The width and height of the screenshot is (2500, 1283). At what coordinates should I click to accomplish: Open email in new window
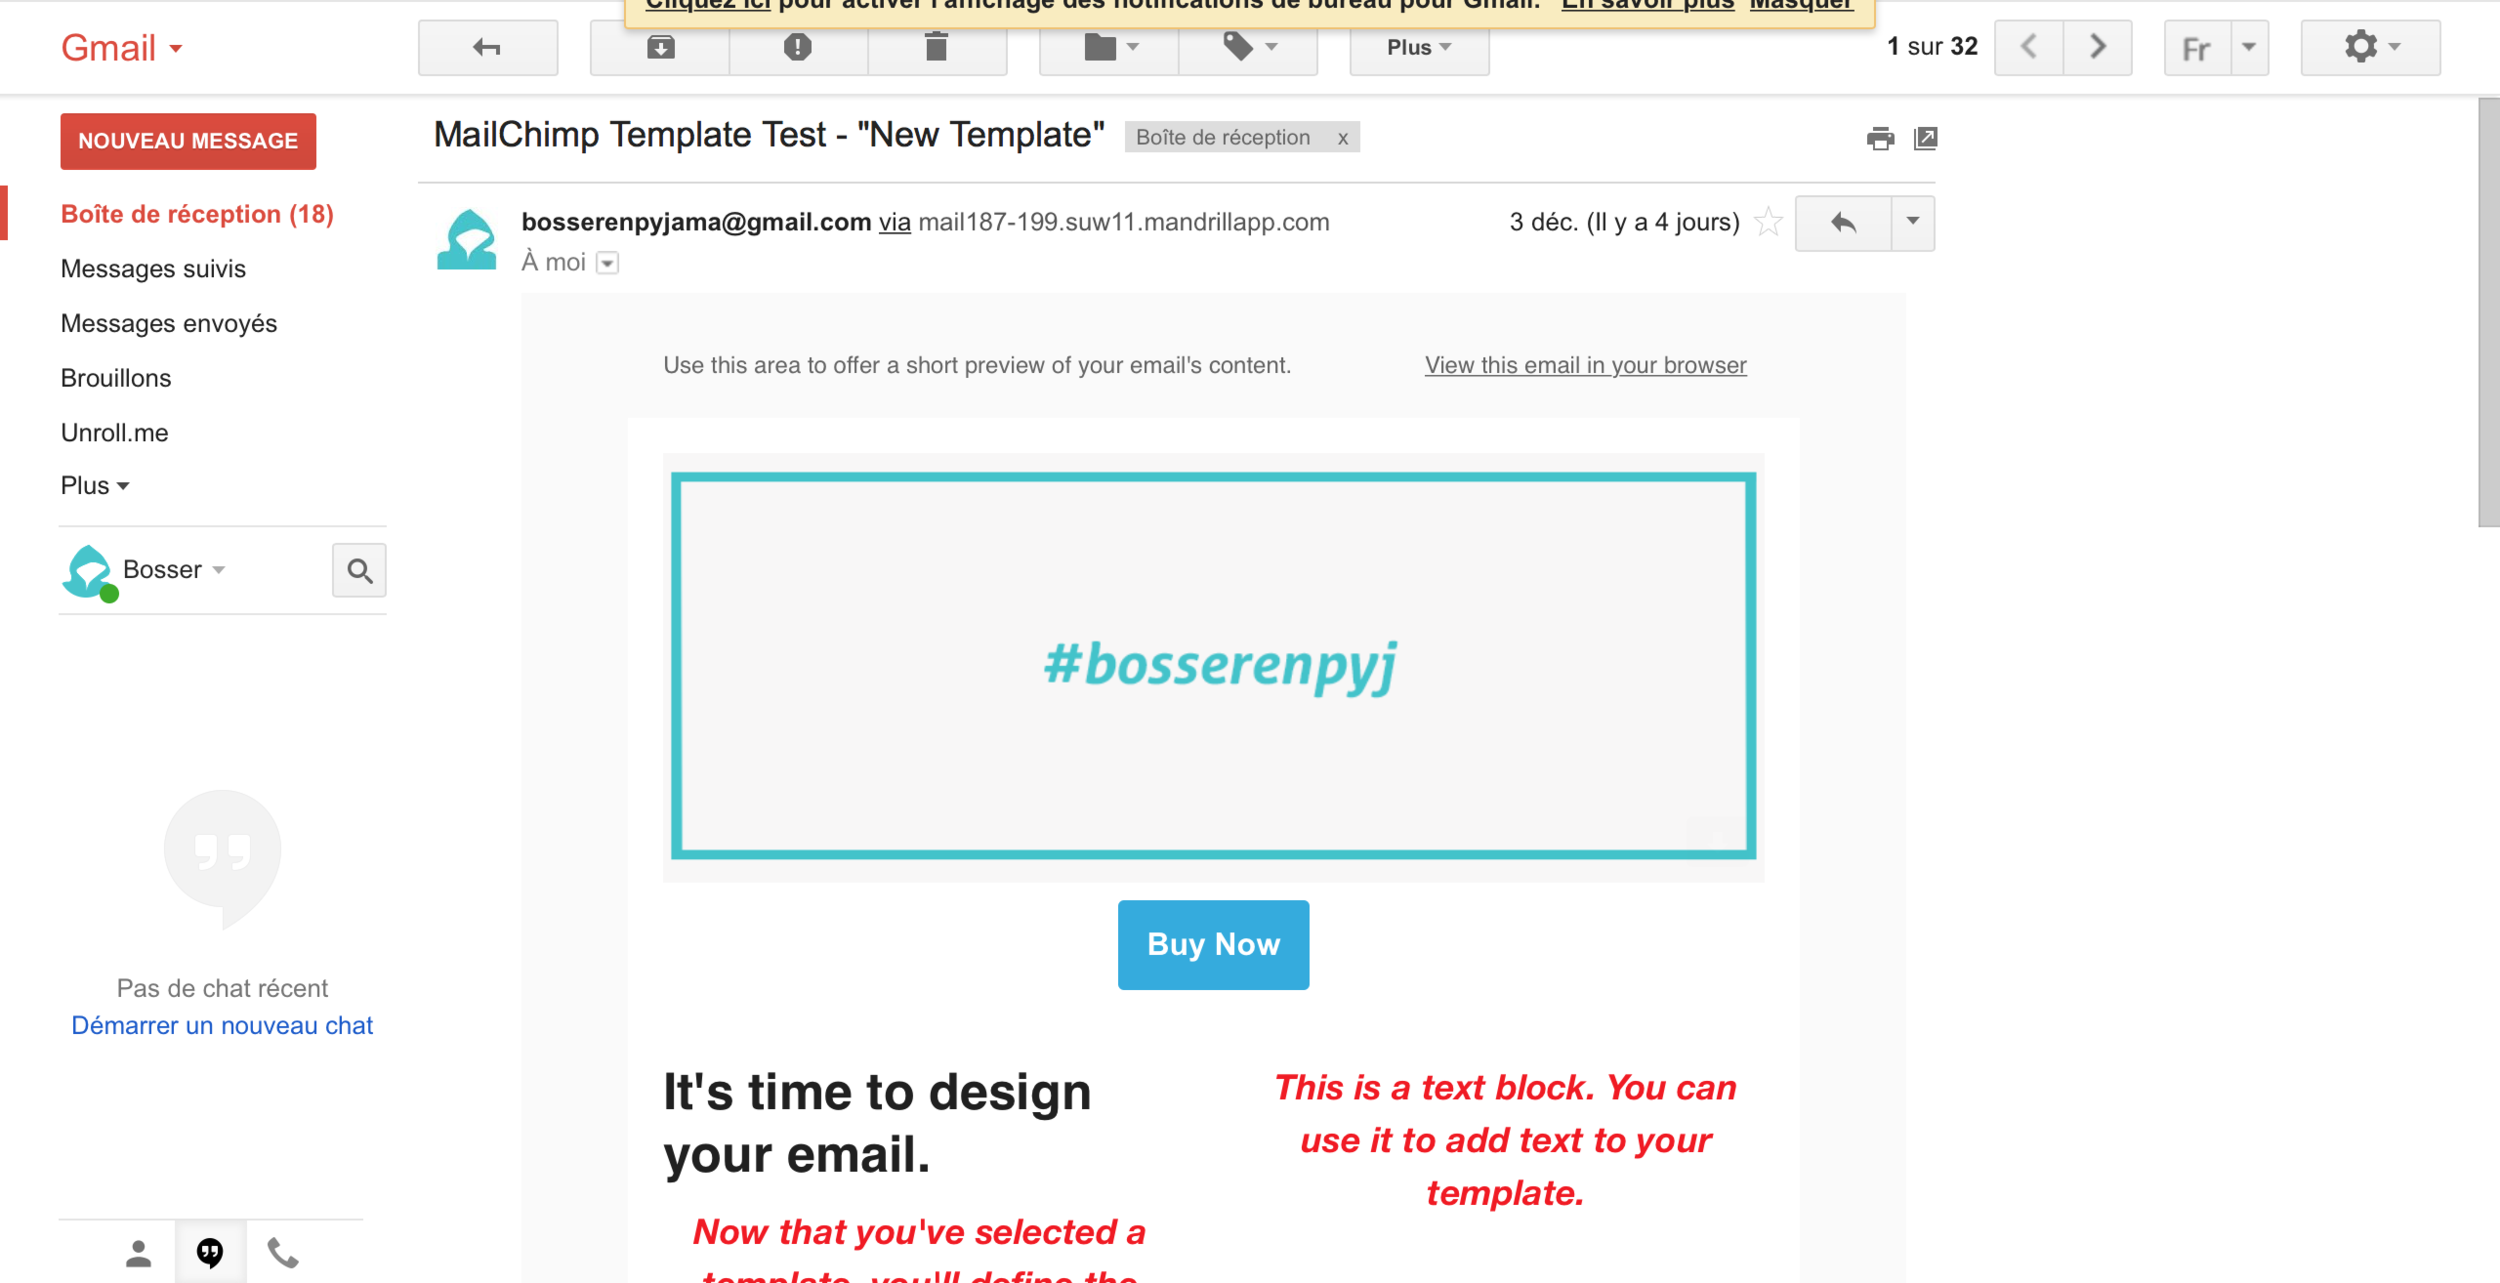tap(1925, 139)
